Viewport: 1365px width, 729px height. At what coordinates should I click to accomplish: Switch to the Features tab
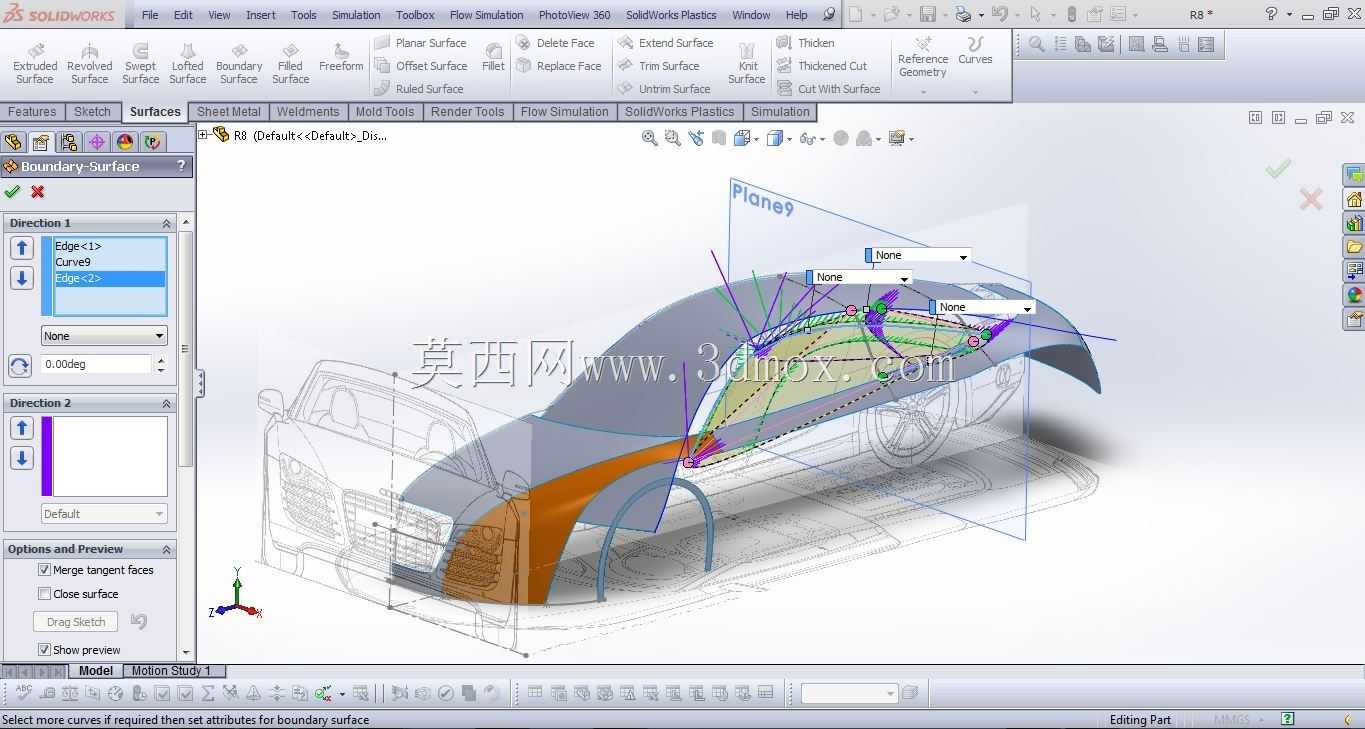tap(32, 112)
